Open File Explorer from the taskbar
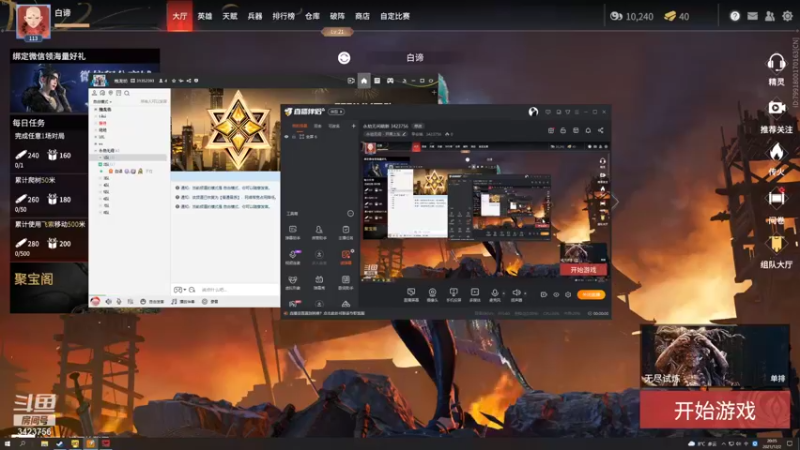The image size is (800, 450). pyautogui.click(x=44, y=444)
